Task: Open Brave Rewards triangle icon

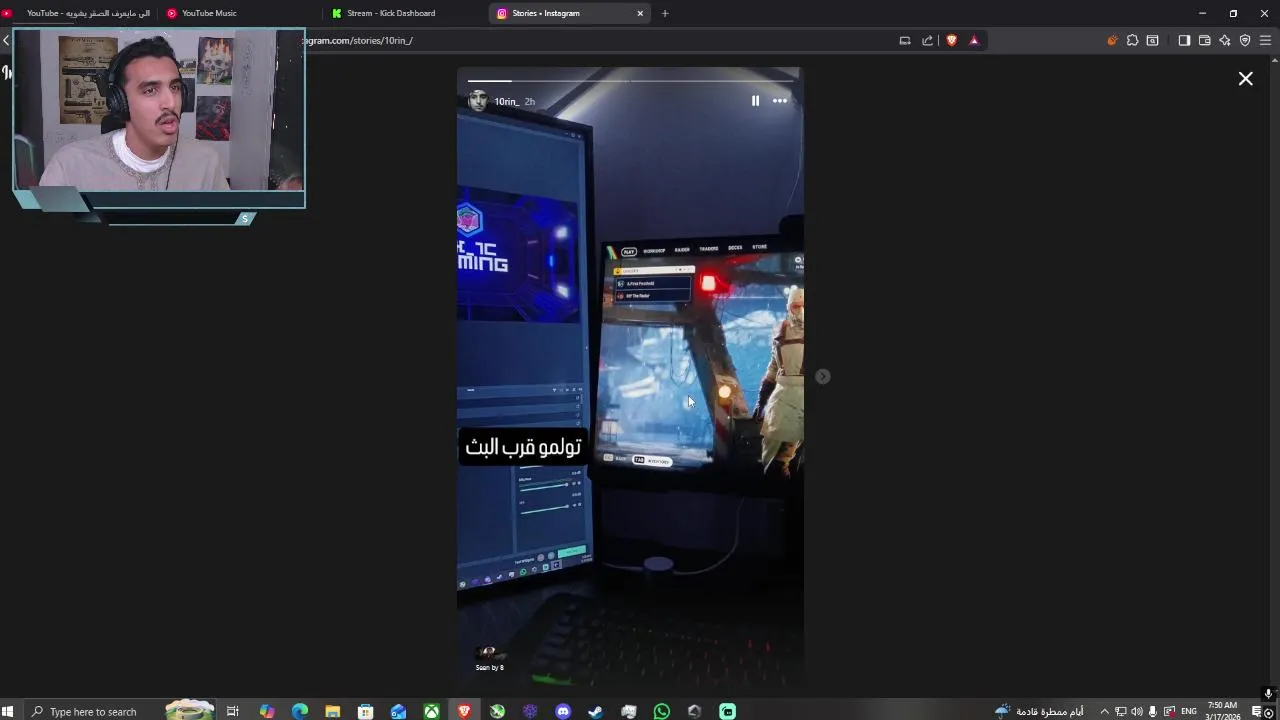Action: click(974, 40)
